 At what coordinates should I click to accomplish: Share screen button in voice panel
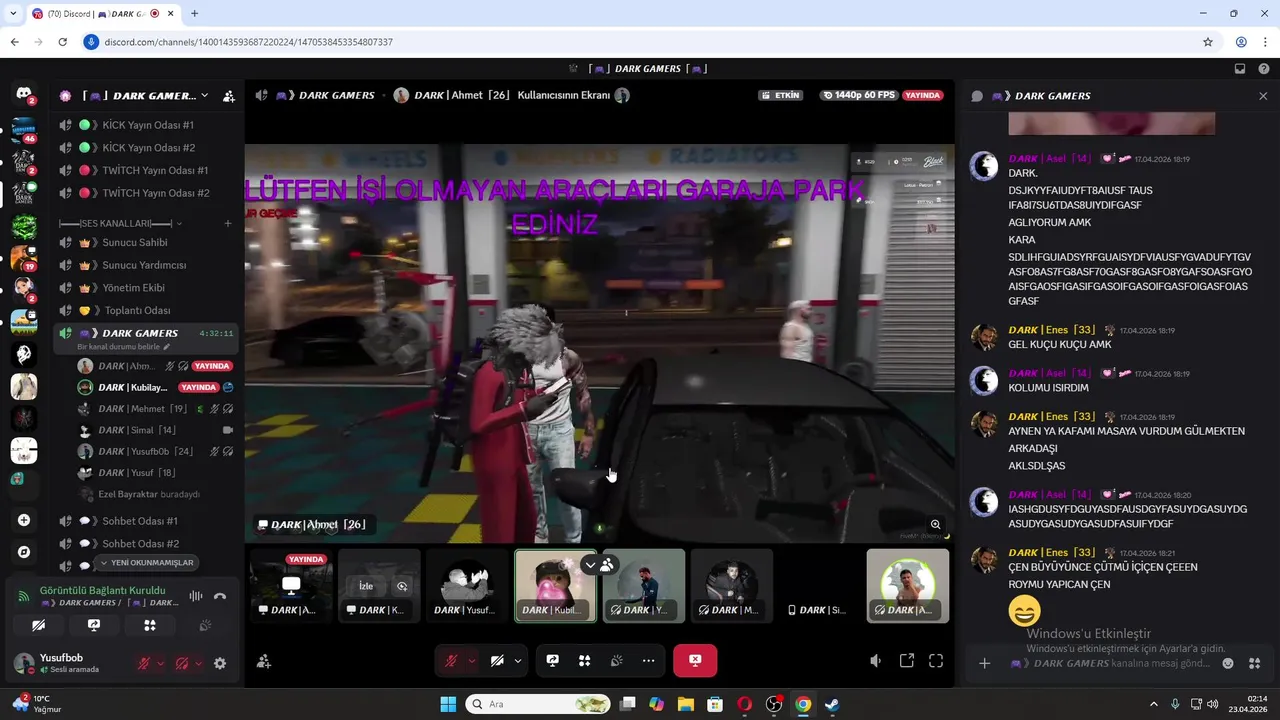click(94, 625)
